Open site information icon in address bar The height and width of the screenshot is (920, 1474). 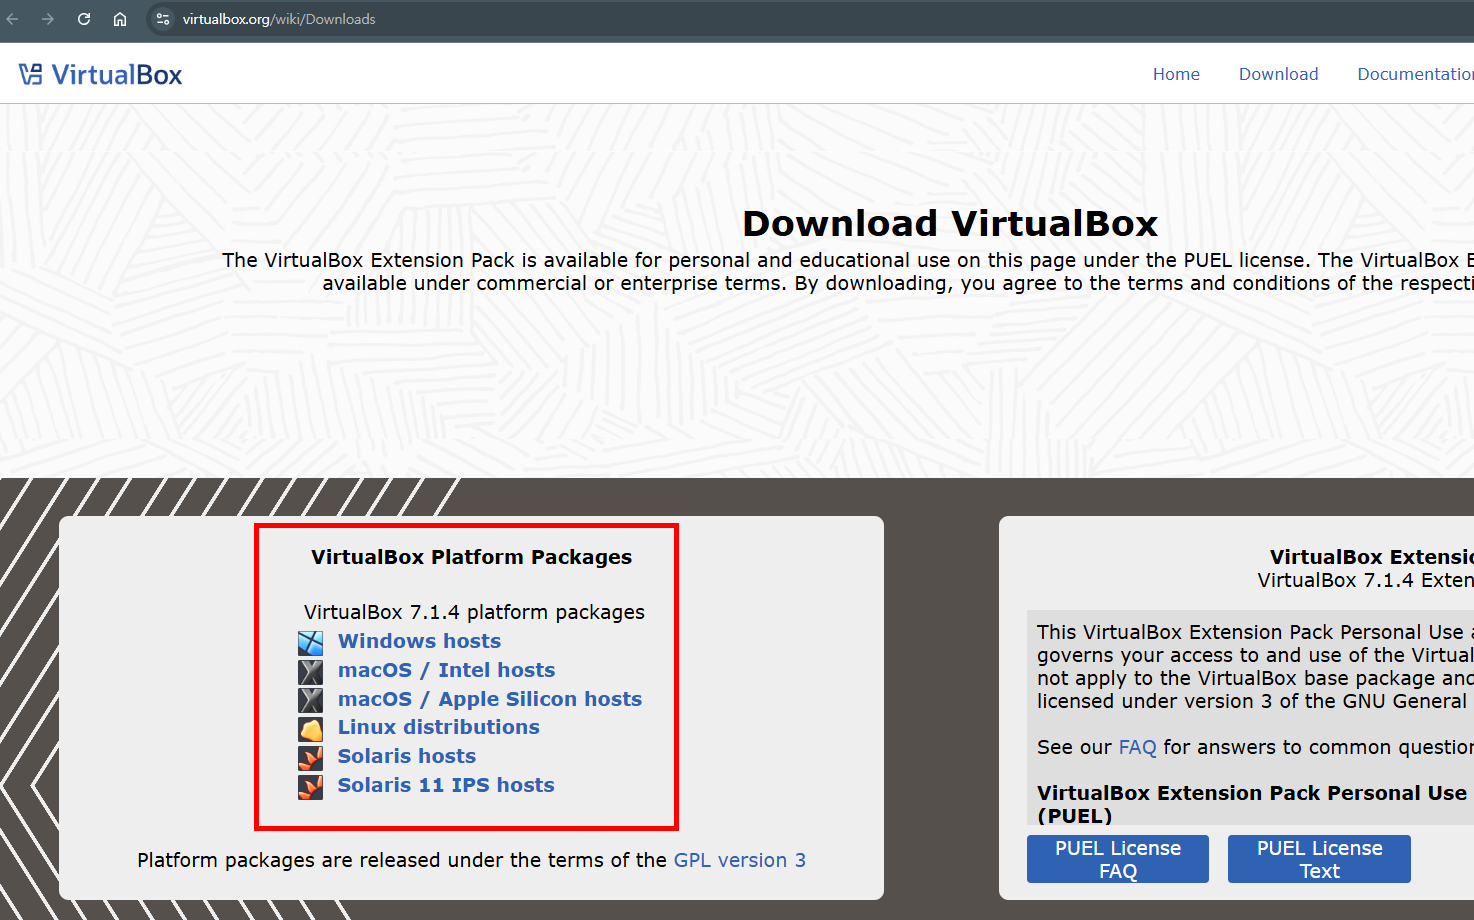163,19
